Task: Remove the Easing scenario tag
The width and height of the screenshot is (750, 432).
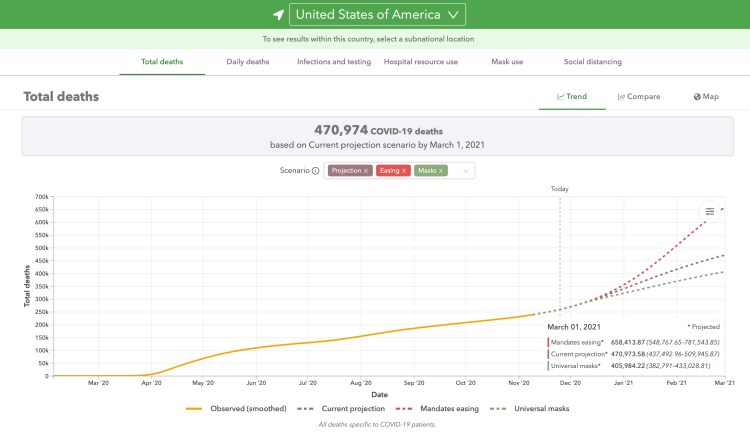Action: point(404,171)
